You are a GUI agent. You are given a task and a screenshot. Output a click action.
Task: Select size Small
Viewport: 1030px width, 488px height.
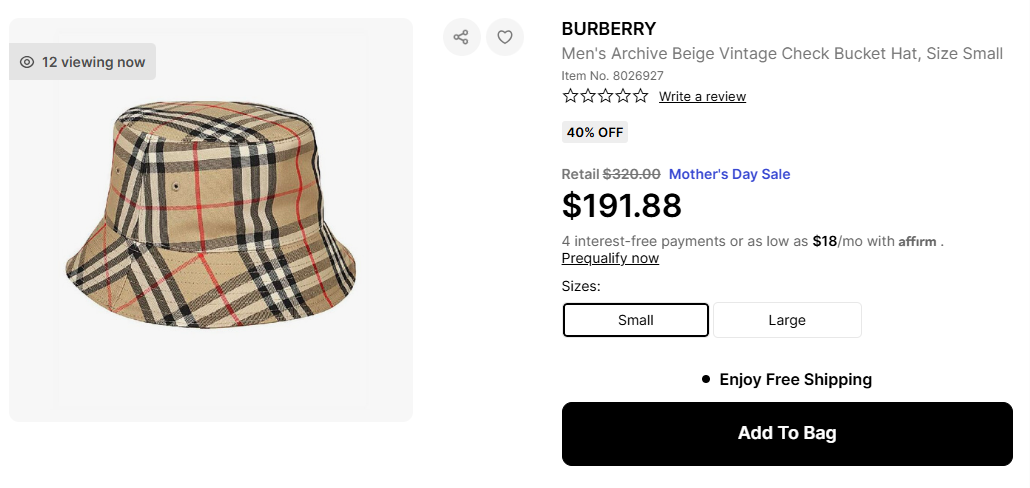point(636,320)
